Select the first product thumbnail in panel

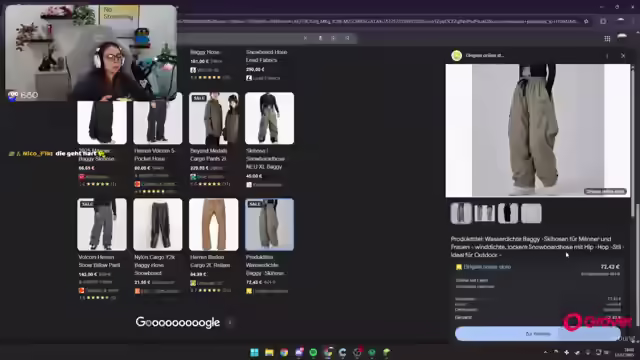(461, 213)
